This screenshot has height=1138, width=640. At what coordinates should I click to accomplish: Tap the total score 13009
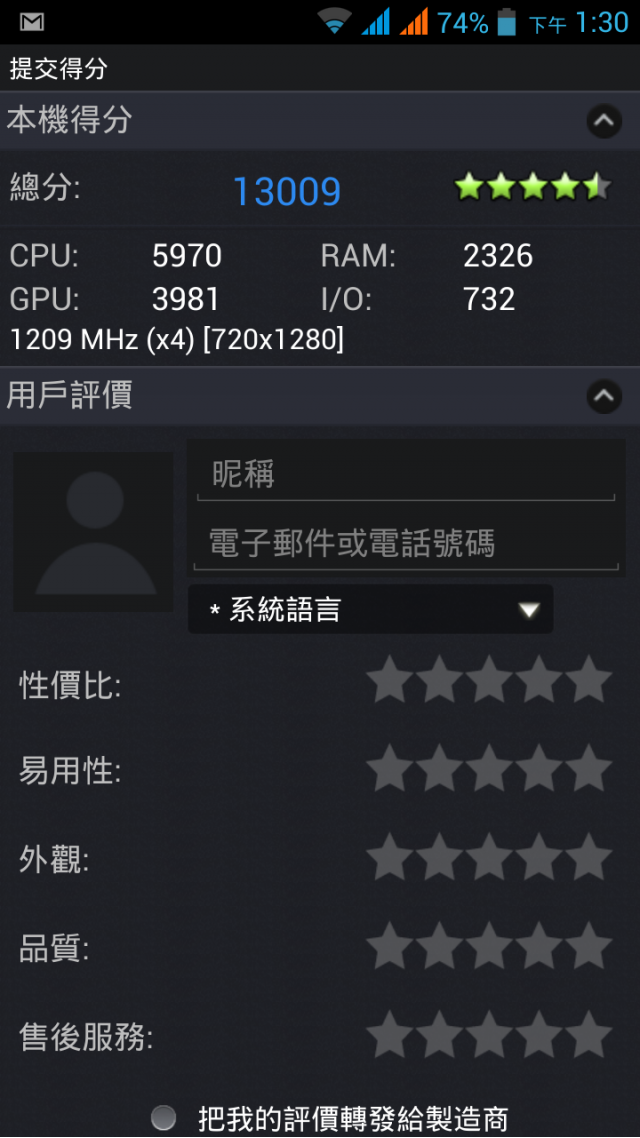point(287,192)
